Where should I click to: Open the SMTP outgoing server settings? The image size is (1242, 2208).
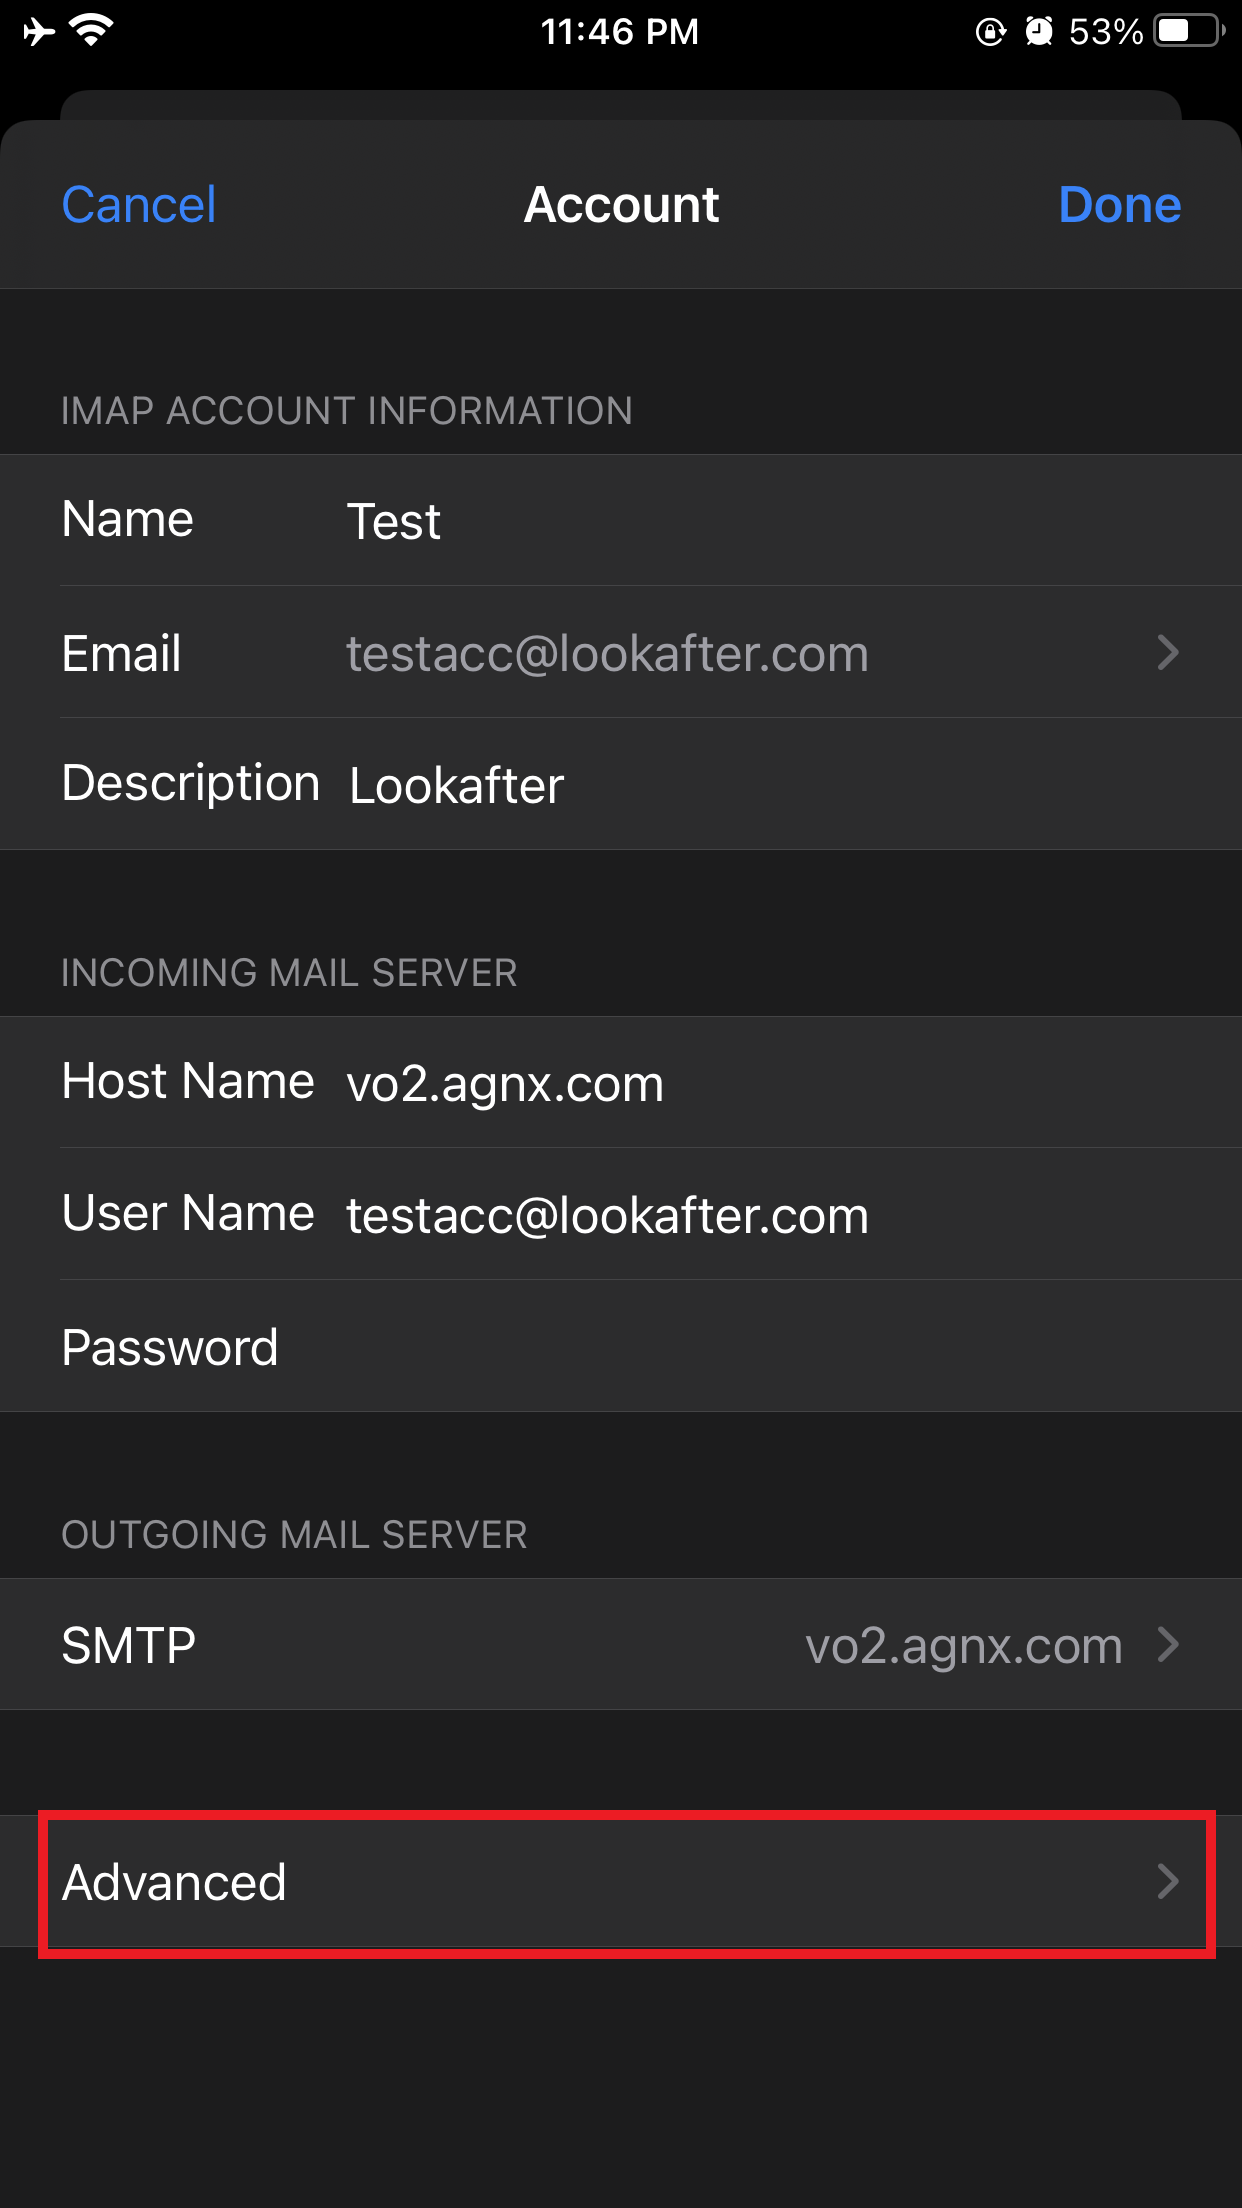[x=620, y=1645]
